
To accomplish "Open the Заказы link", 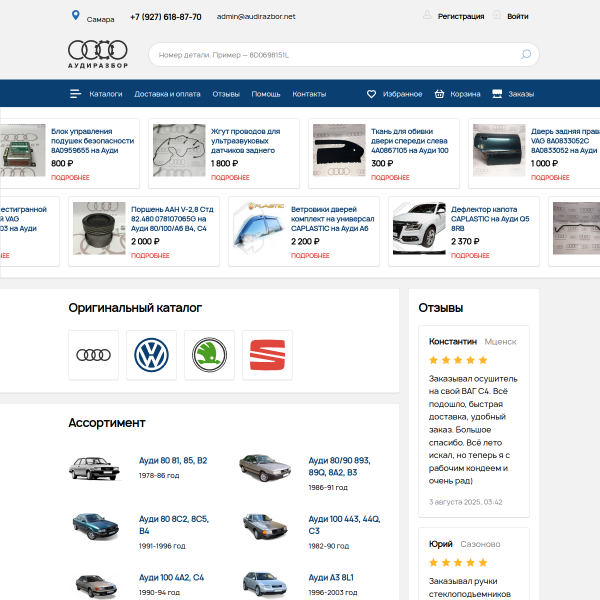I will [521, 94].
